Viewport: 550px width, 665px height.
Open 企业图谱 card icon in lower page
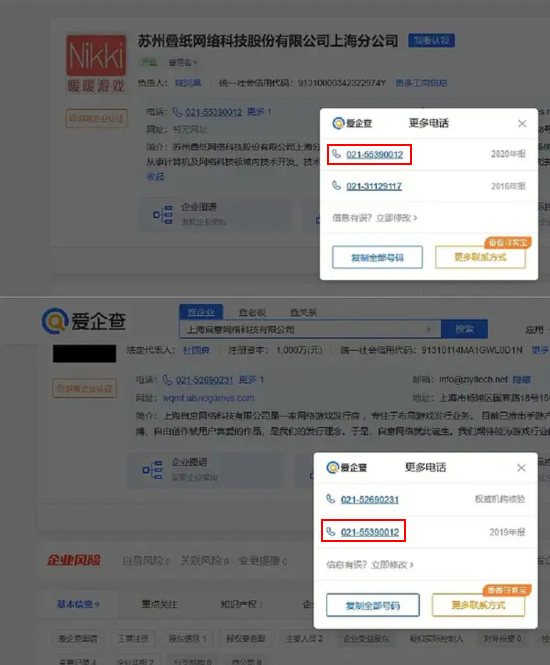152,470
